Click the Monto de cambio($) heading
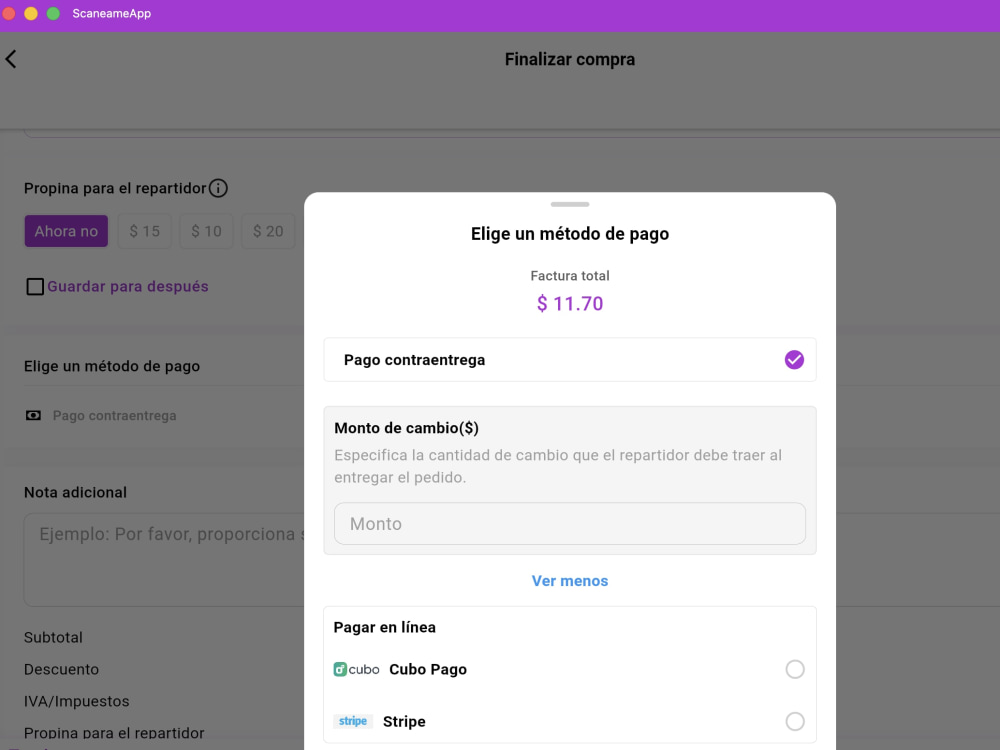 (406, 428)
